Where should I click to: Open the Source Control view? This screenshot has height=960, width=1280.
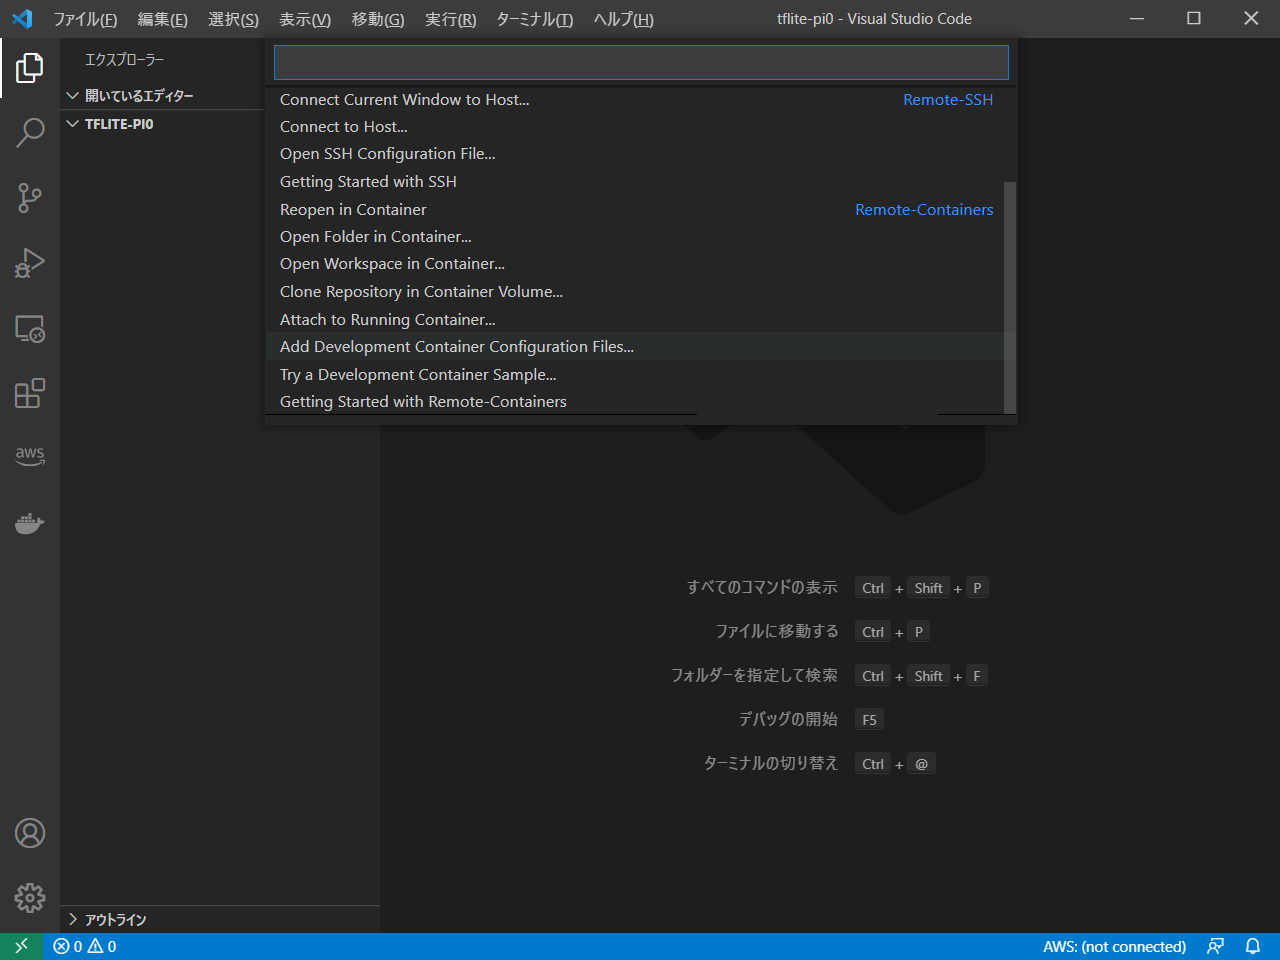pyautogui.click(x=30, y=198)
